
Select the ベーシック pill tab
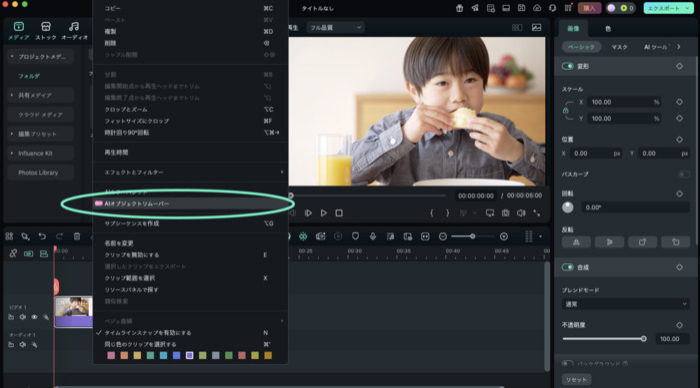(x=581, y=47)
